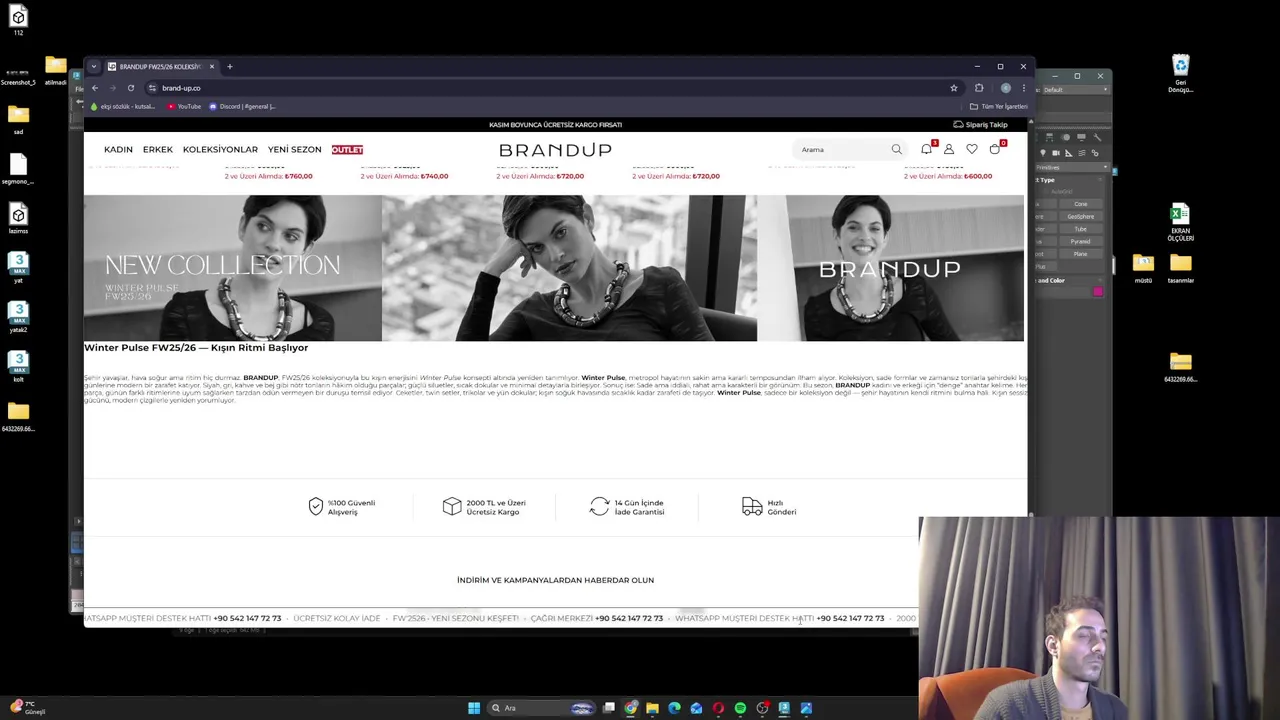The image size is (1280, 720).
Task: Open Chrome three-dot menu
Action: click(x=1023, y=88)
